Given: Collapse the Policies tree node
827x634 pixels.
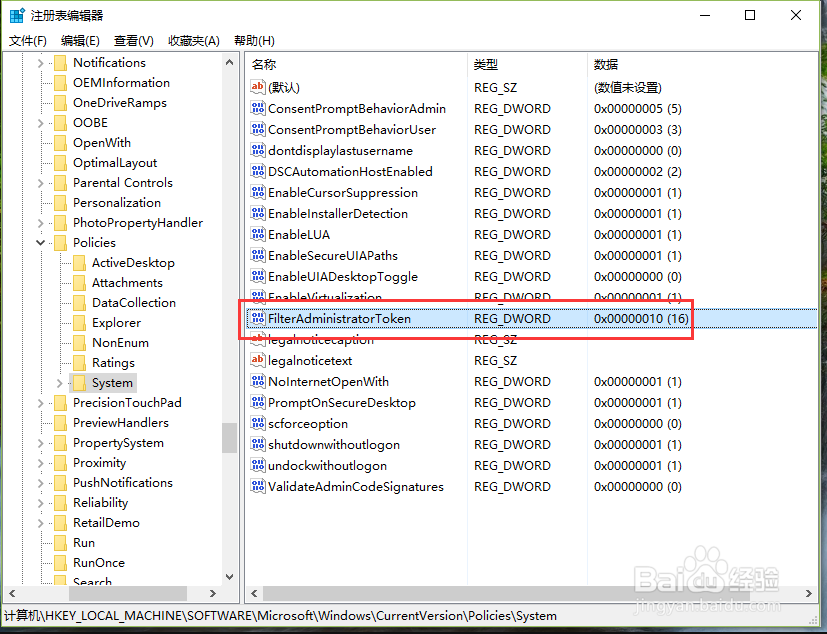Looking at the screenshot, I should point(40,242).
